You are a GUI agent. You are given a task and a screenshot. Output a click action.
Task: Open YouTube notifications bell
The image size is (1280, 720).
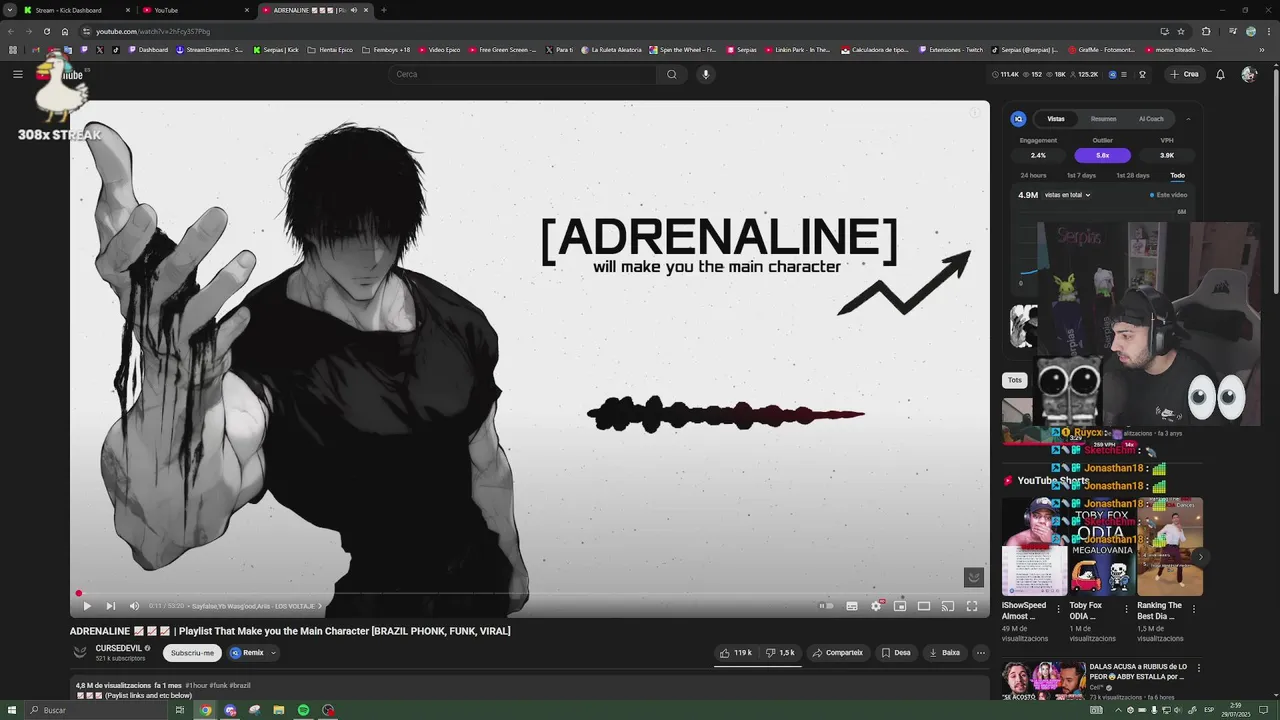pyautogui.click(x=1220, y=74)
